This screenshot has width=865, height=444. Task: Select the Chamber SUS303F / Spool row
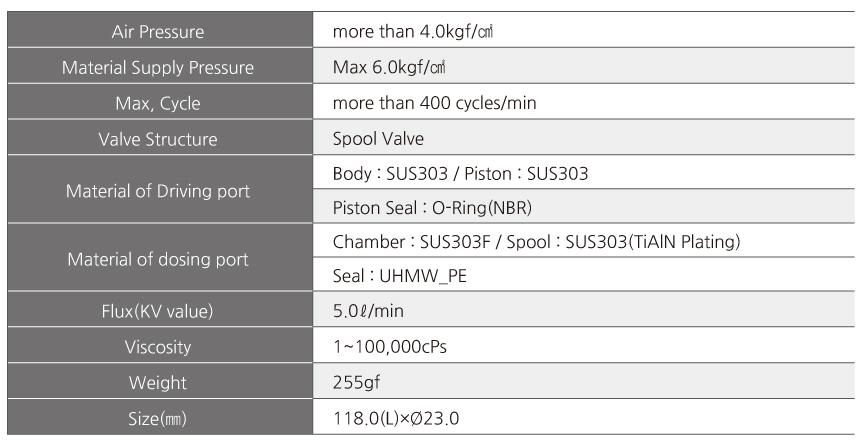584,240
